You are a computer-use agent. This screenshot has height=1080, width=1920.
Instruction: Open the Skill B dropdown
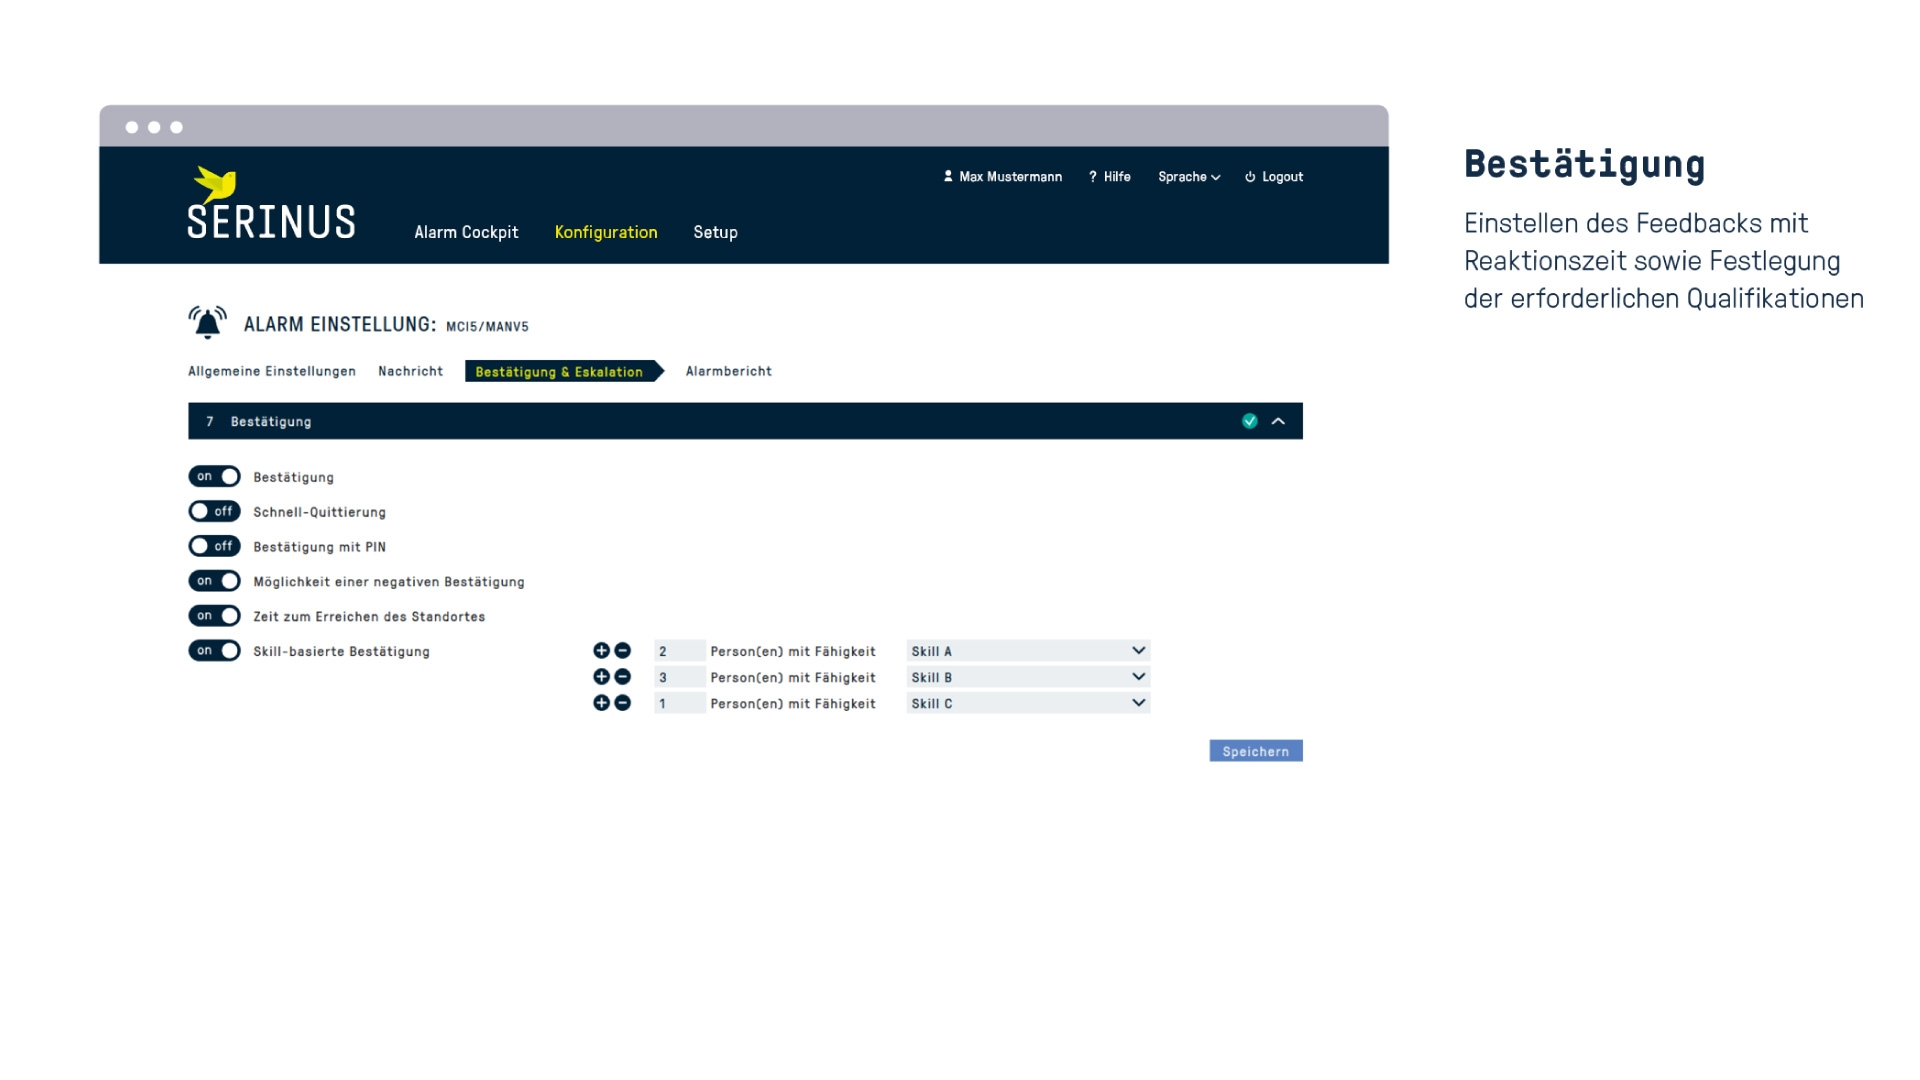(1028, 677)
